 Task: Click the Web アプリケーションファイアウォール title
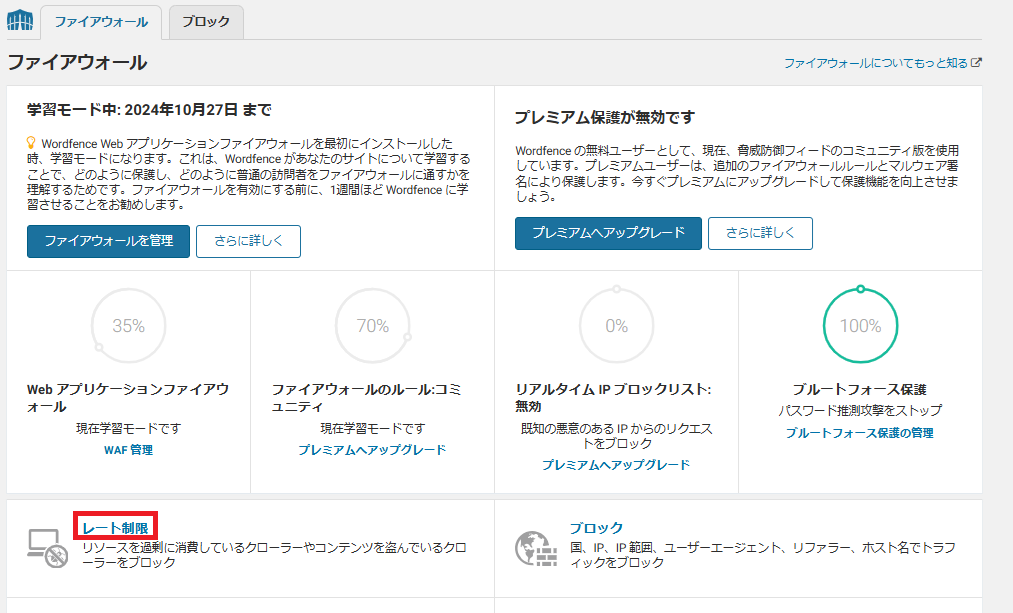(128, 398)
